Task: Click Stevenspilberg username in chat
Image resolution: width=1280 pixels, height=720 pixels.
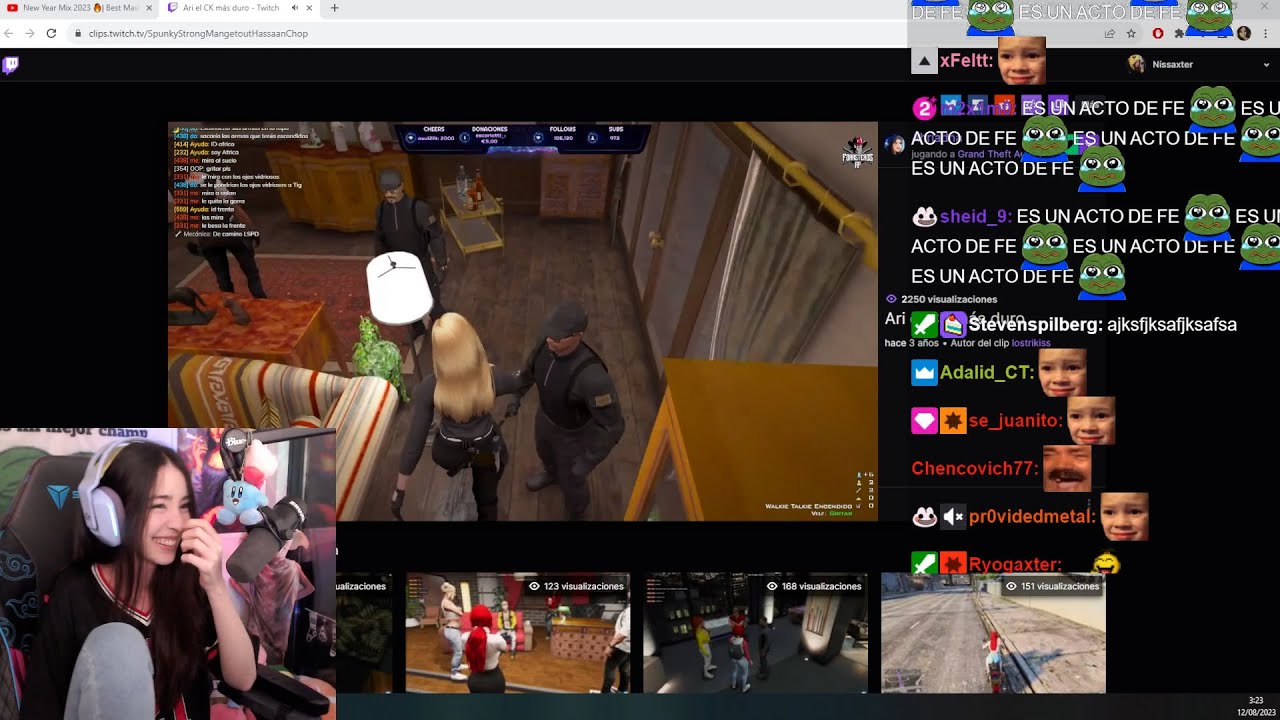Action: (x=1035, y=325)
